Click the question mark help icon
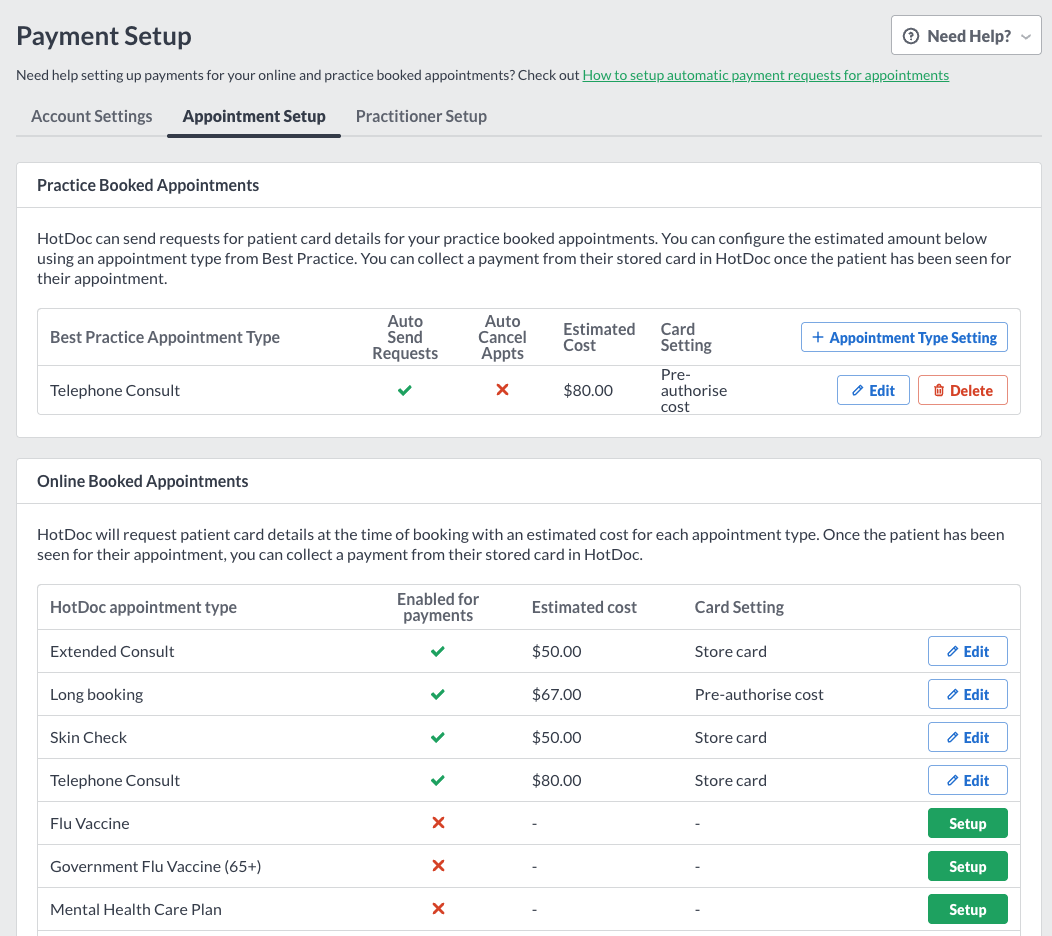 [910, 36]
